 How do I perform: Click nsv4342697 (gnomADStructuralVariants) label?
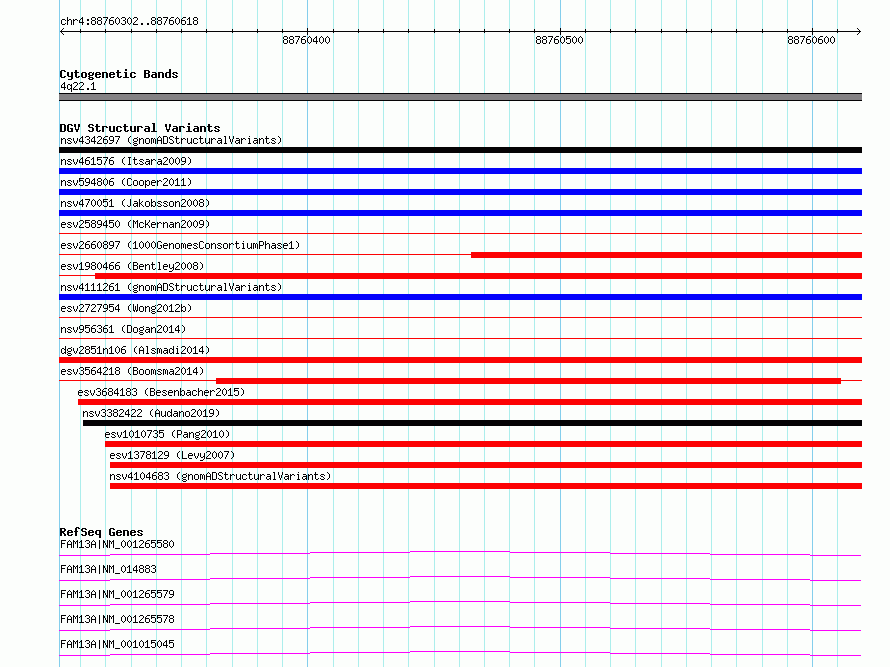coord(171,140)
